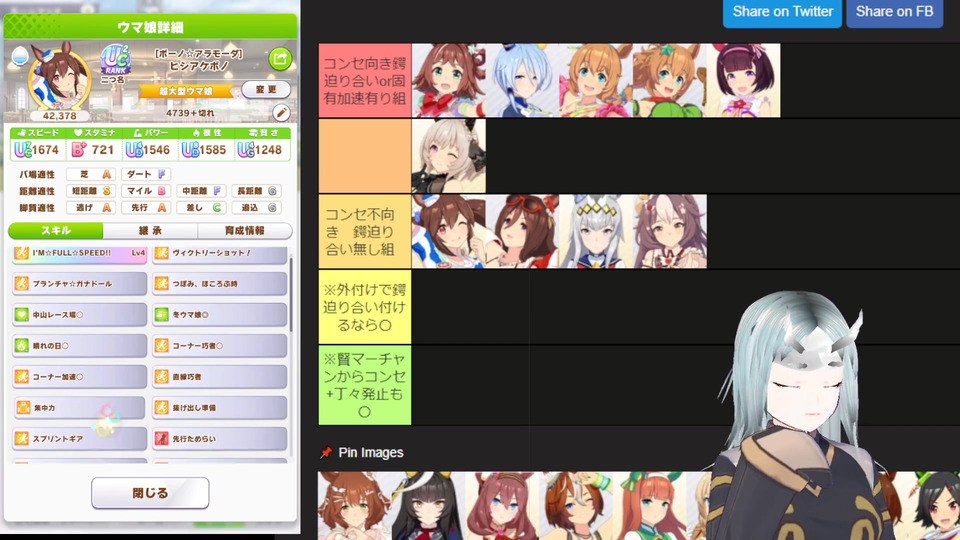
Task: Click the orange icon of コーナー巧者○ skill
Action: (x=162, y=346)
